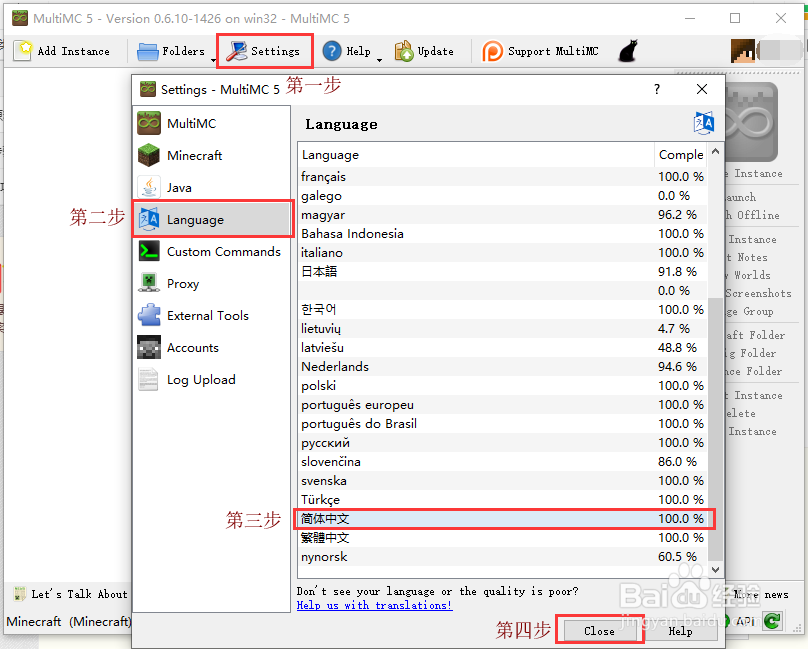
Task: Click the translate icon beside Language heading
Action: tap(703, 123)
